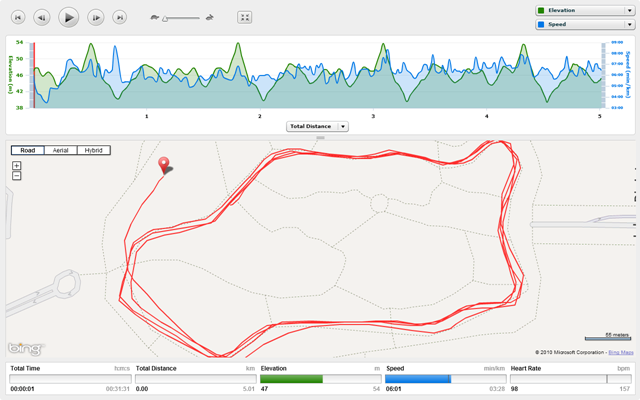Screen dimensions: 640x400
Task: Click the turtle slow-speed icon
Action: (154, 18)
